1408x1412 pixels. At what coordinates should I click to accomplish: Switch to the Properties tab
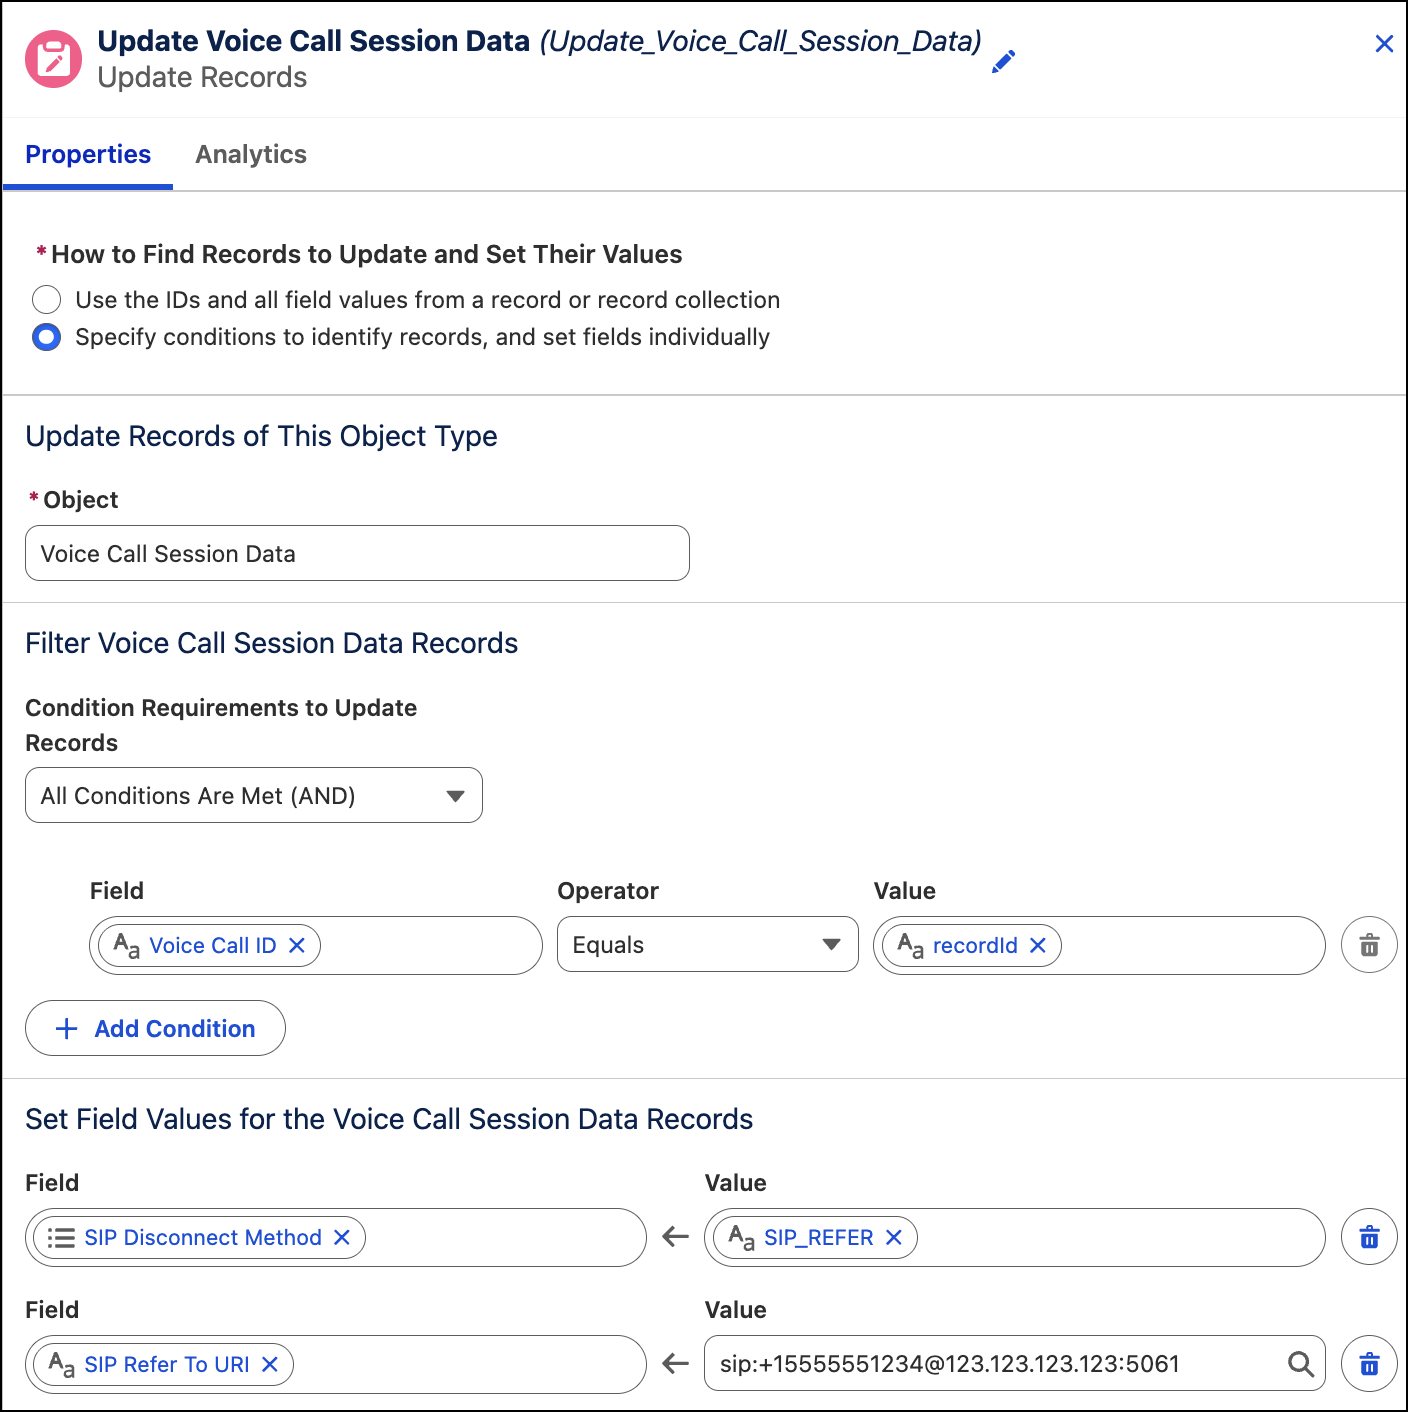pyautogui.click(x=88, y=155)
